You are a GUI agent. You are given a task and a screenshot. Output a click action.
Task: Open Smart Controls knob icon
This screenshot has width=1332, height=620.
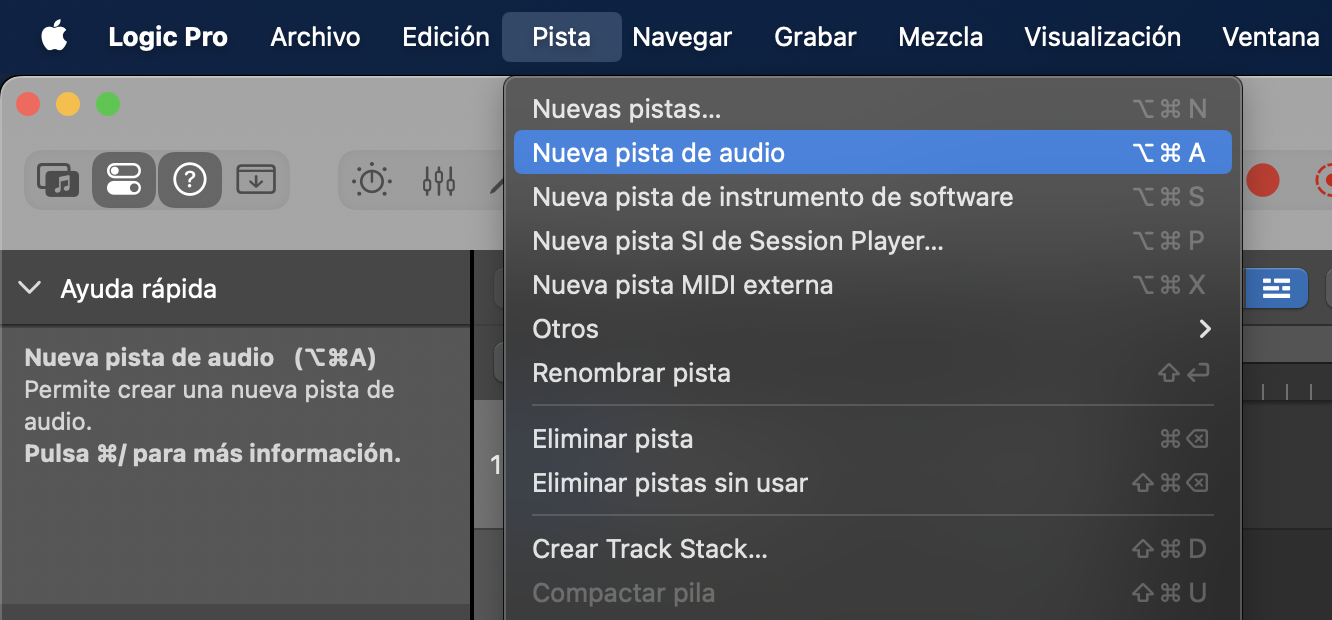pyautogui.click(x=373, y=180)
